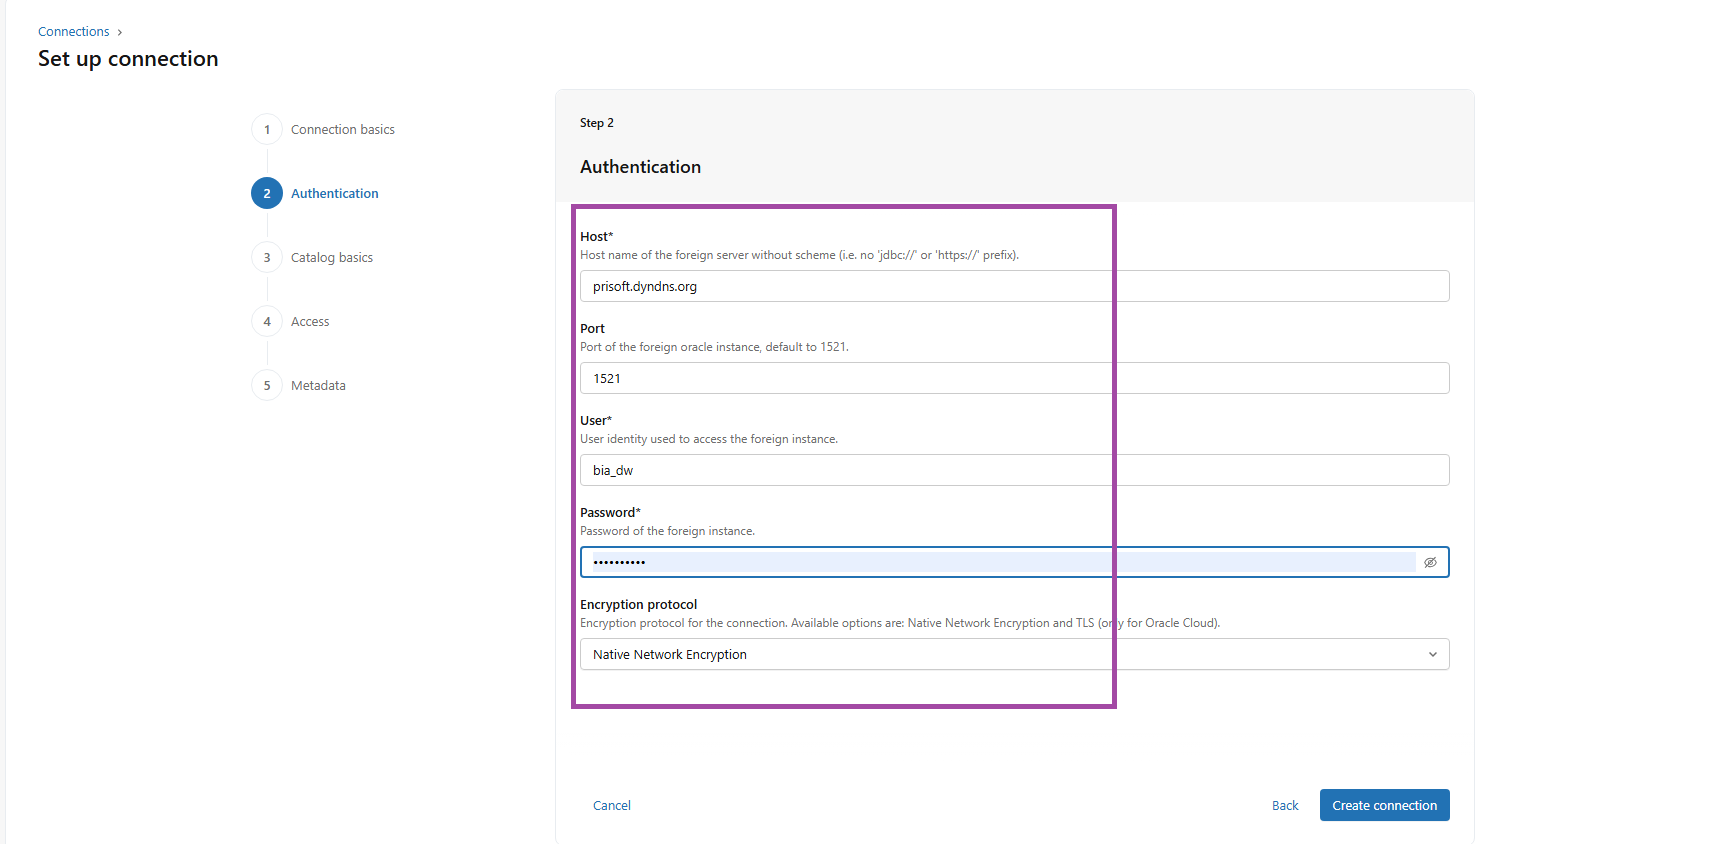Focus the Port field showing 1521
This screenshot has width=1711, height=844.
coord(1013,378)
